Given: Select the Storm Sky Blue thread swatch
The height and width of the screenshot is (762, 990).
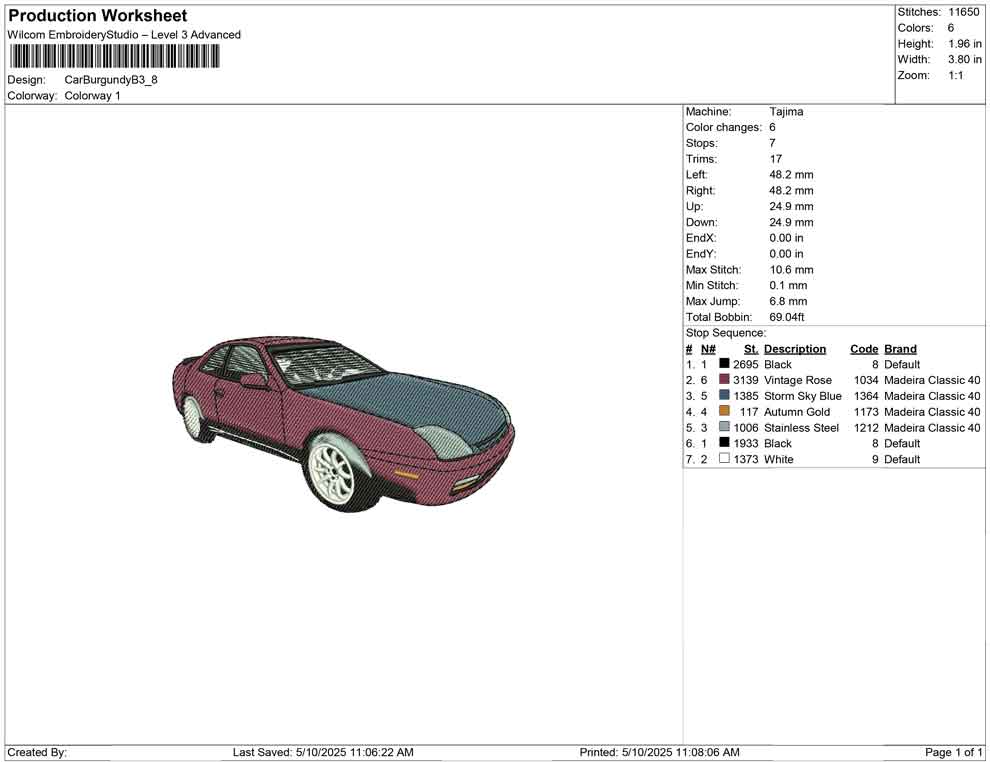Looking at the screenshot, I should 724,396.
